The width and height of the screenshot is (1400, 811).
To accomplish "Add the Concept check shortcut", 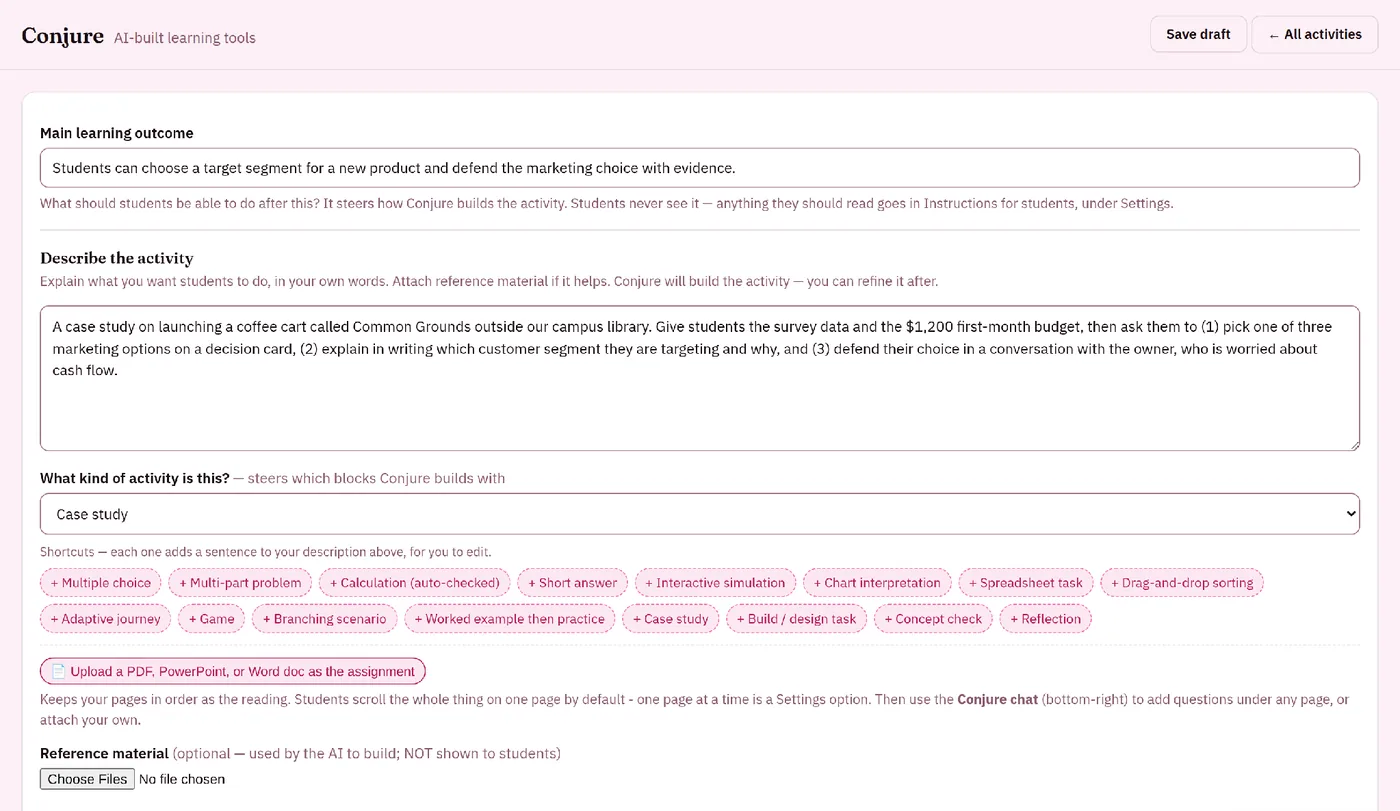I will click(x=934, y=619).
